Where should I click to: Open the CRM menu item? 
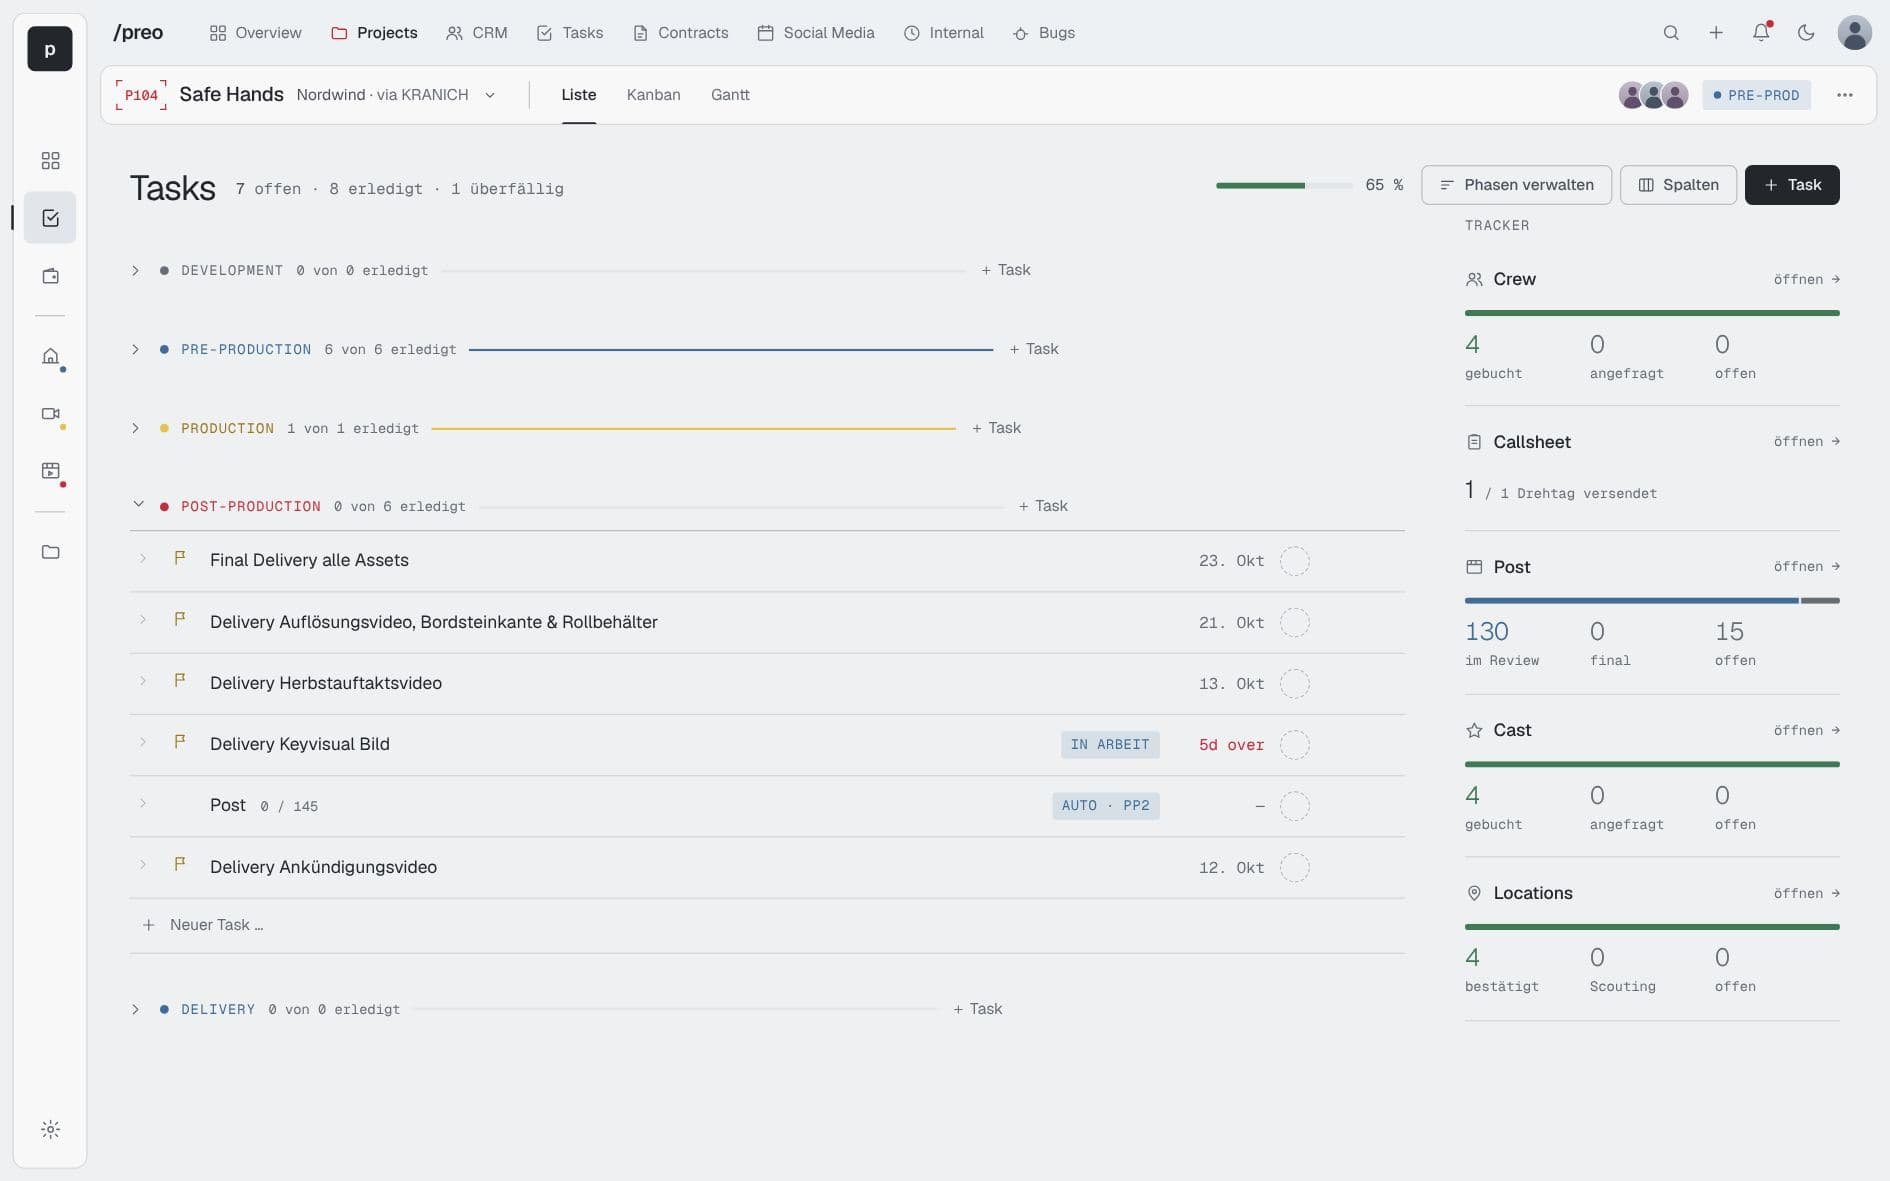point(477,33)
